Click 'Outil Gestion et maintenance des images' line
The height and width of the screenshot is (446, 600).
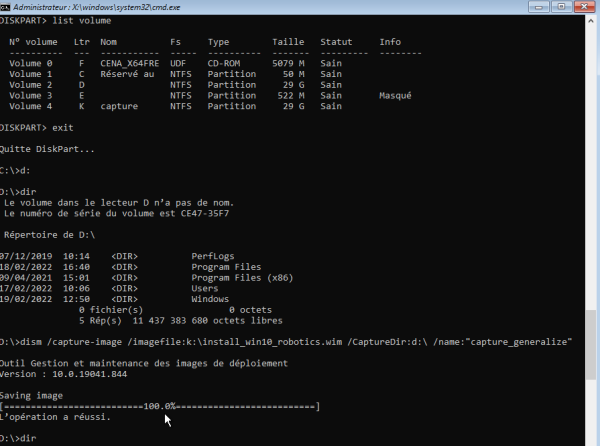click(143, 363)
